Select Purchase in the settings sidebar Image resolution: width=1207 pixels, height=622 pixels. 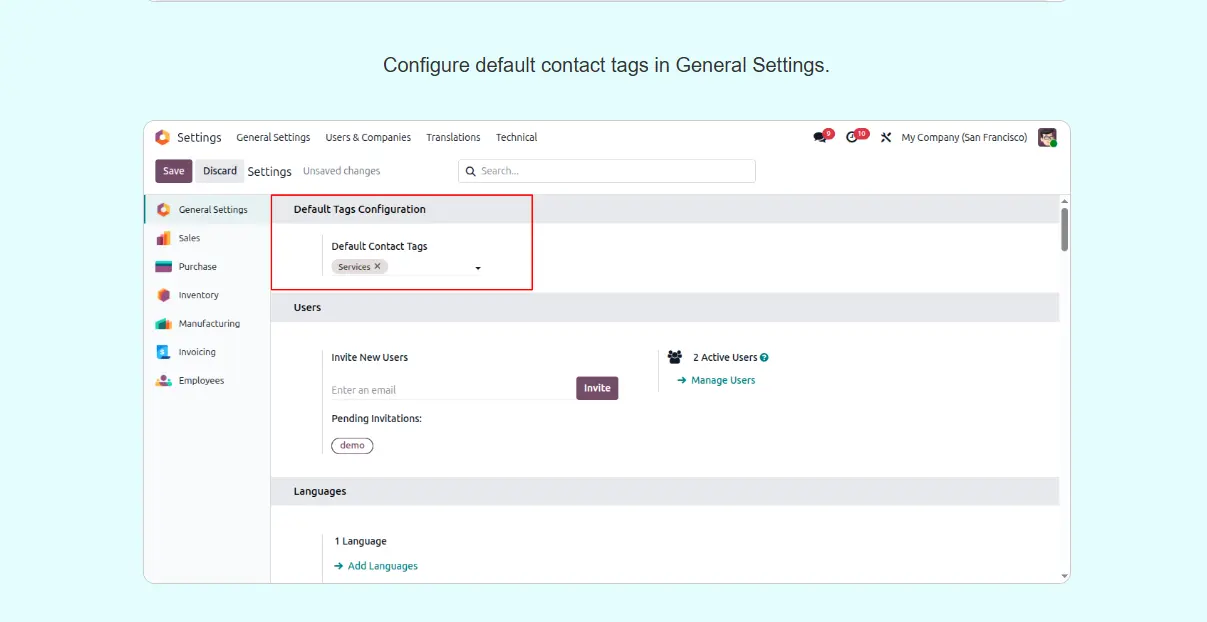pos(197,267)
